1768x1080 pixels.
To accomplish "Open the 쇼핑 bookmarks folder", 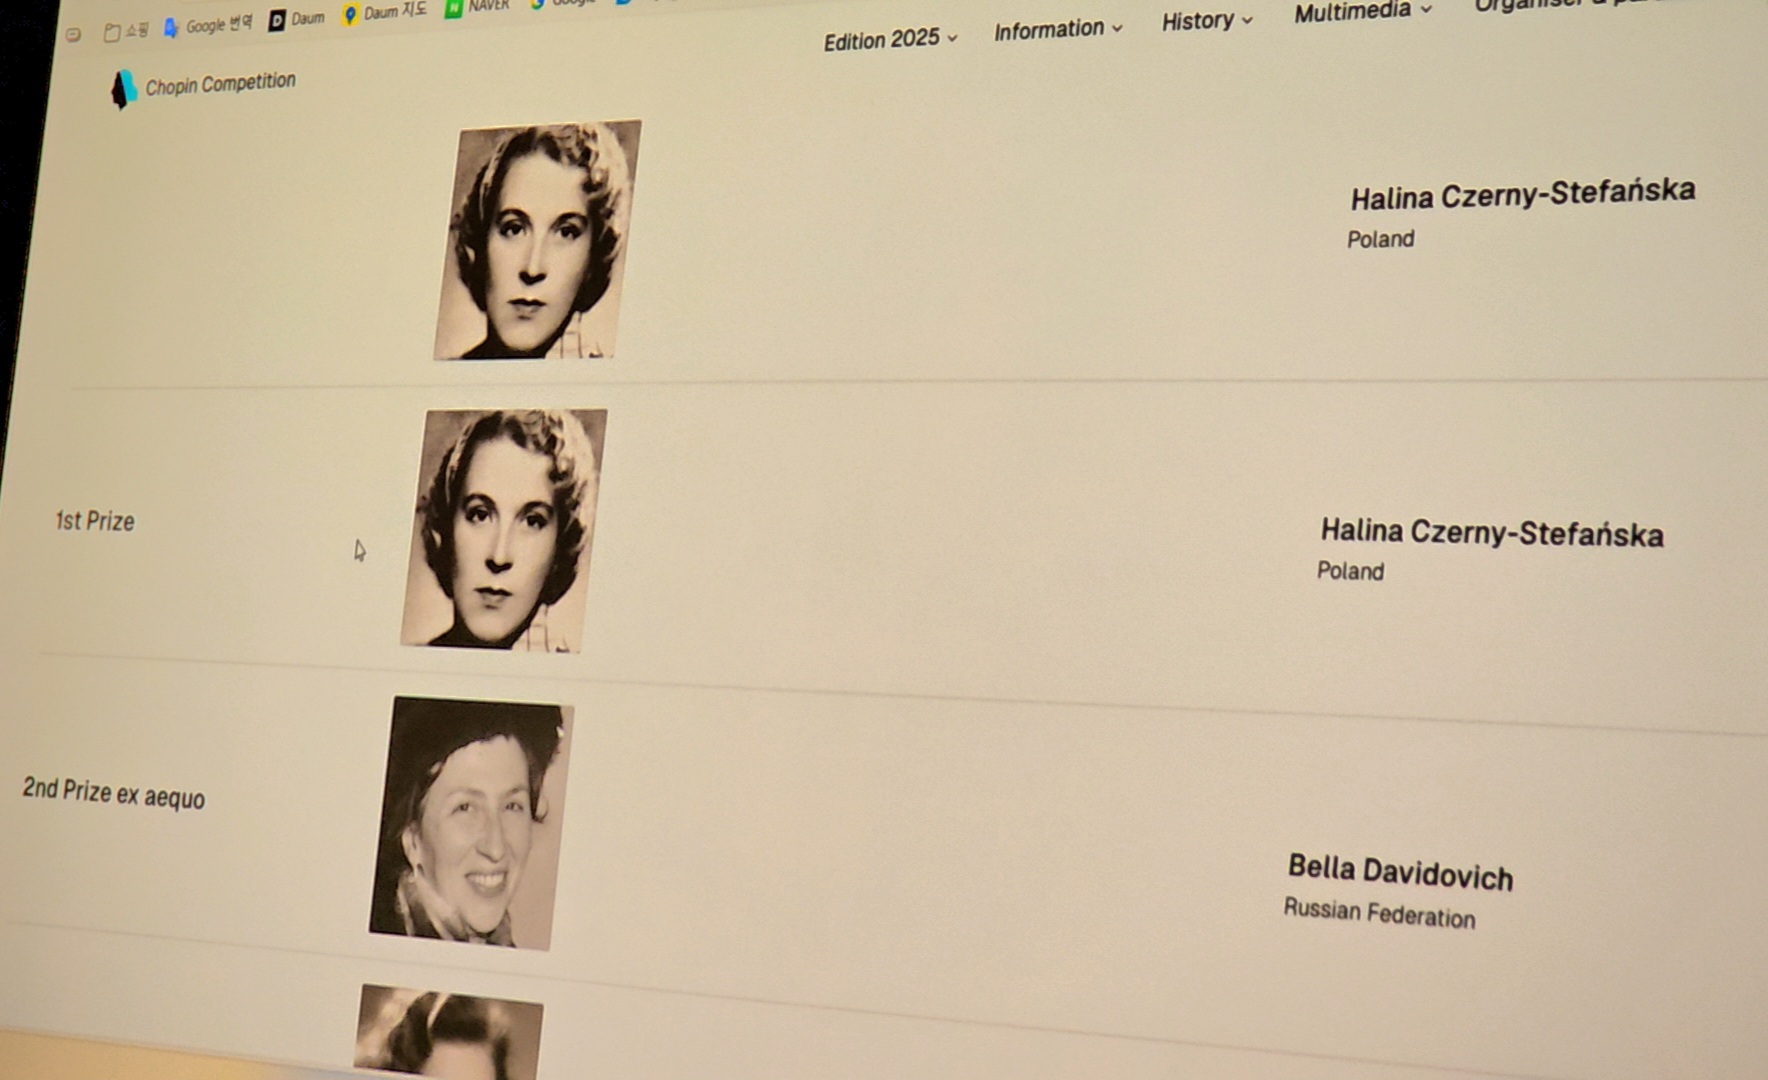I will [x=126, y=31].
